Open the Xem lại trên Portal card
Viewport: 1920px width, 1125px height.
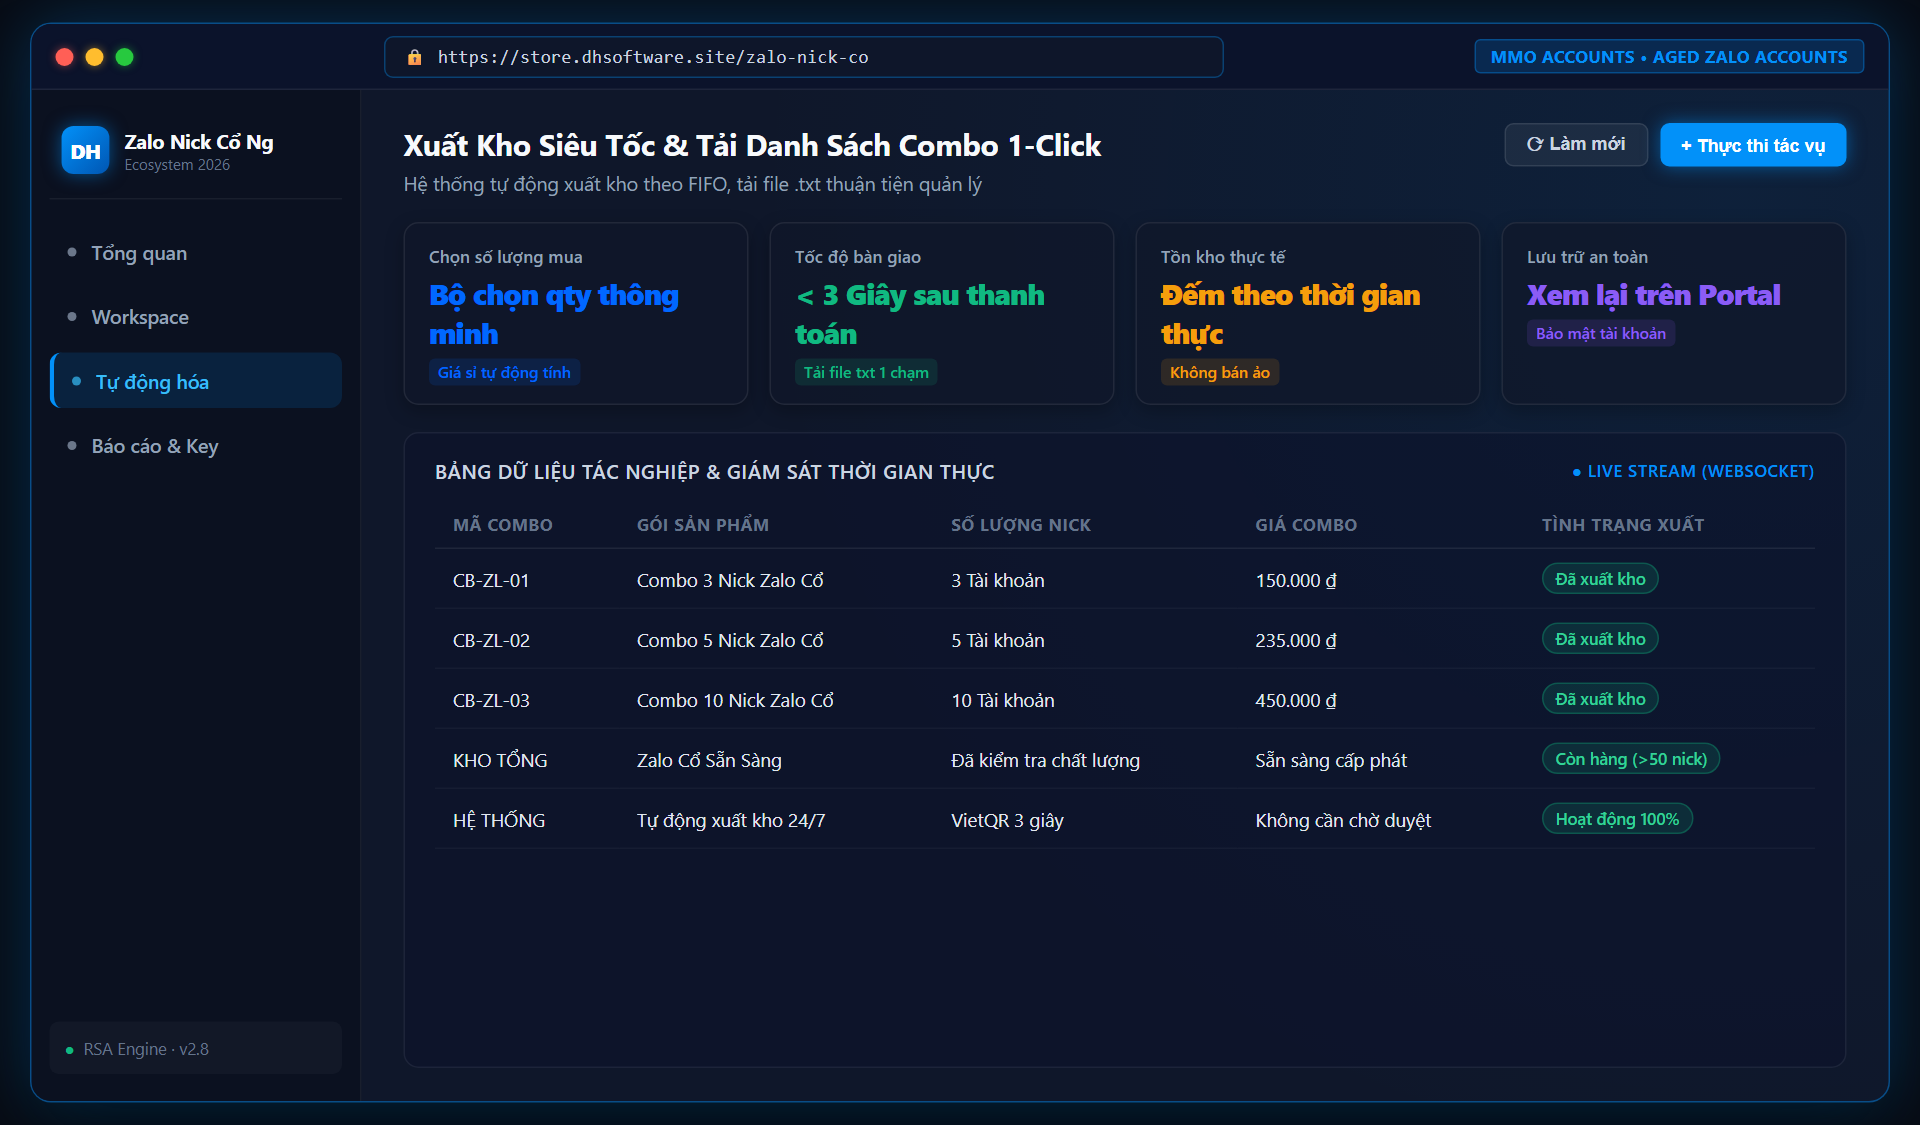coord(1674,314)
